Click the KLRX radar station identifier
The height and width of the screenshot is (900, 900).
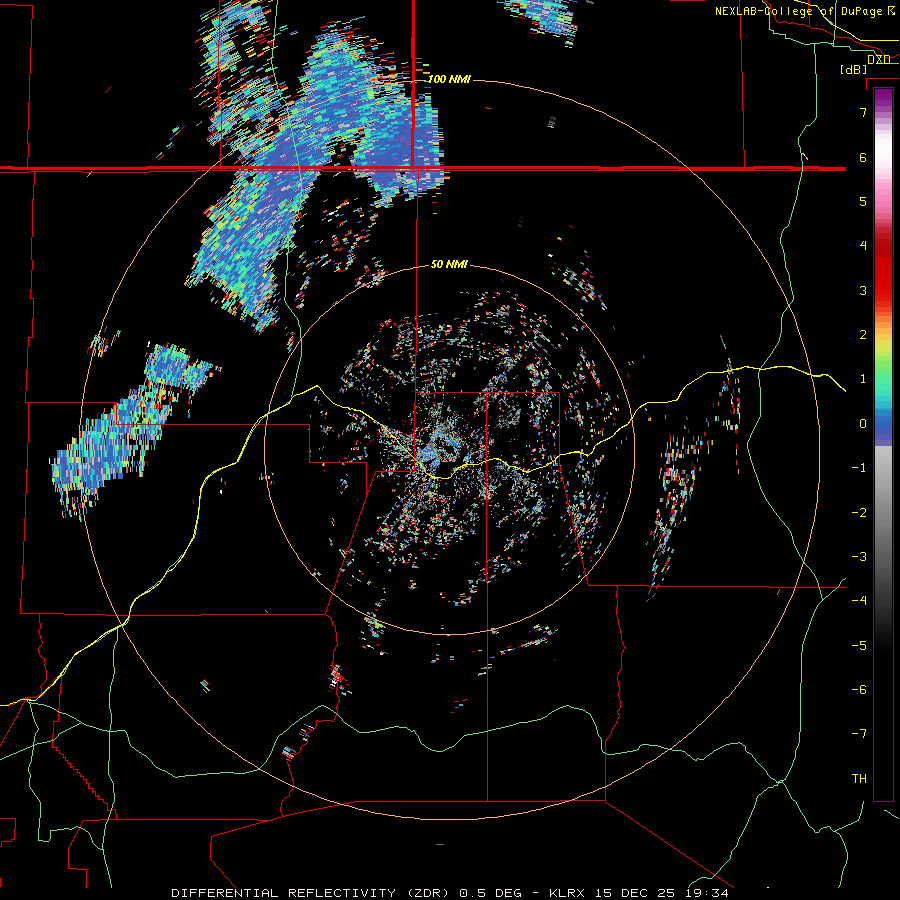568,893
